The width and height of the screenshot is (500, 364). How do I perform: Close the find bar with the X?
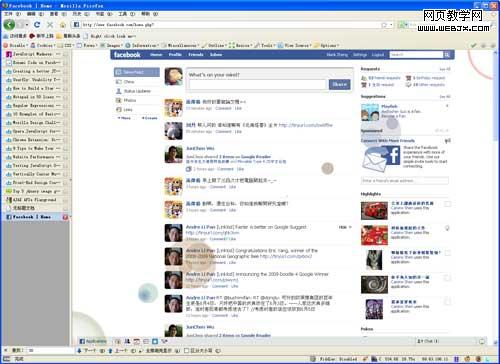(6, 350)
